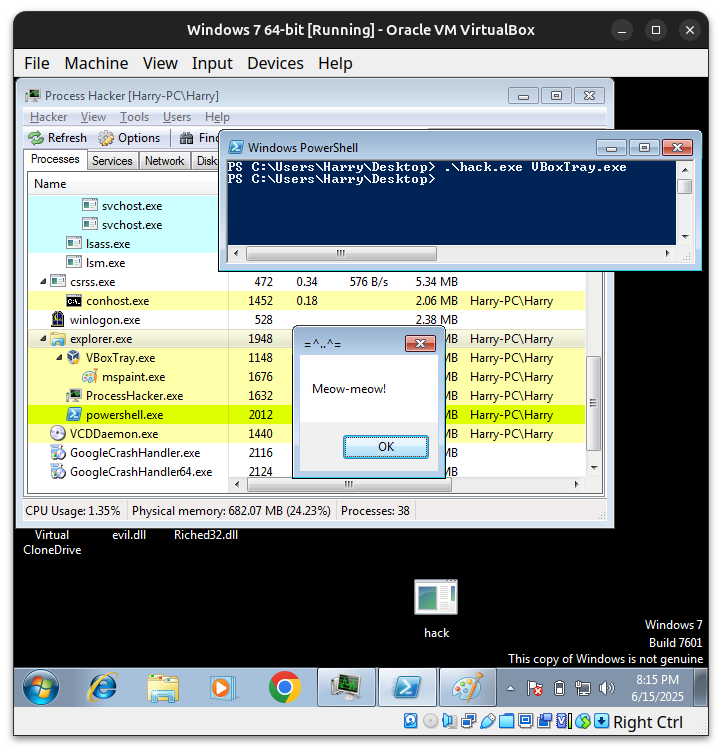The image size is (722, 752).
Task: Click PID 1452 cell of conhost.exe
Action: tap(260, 301)
